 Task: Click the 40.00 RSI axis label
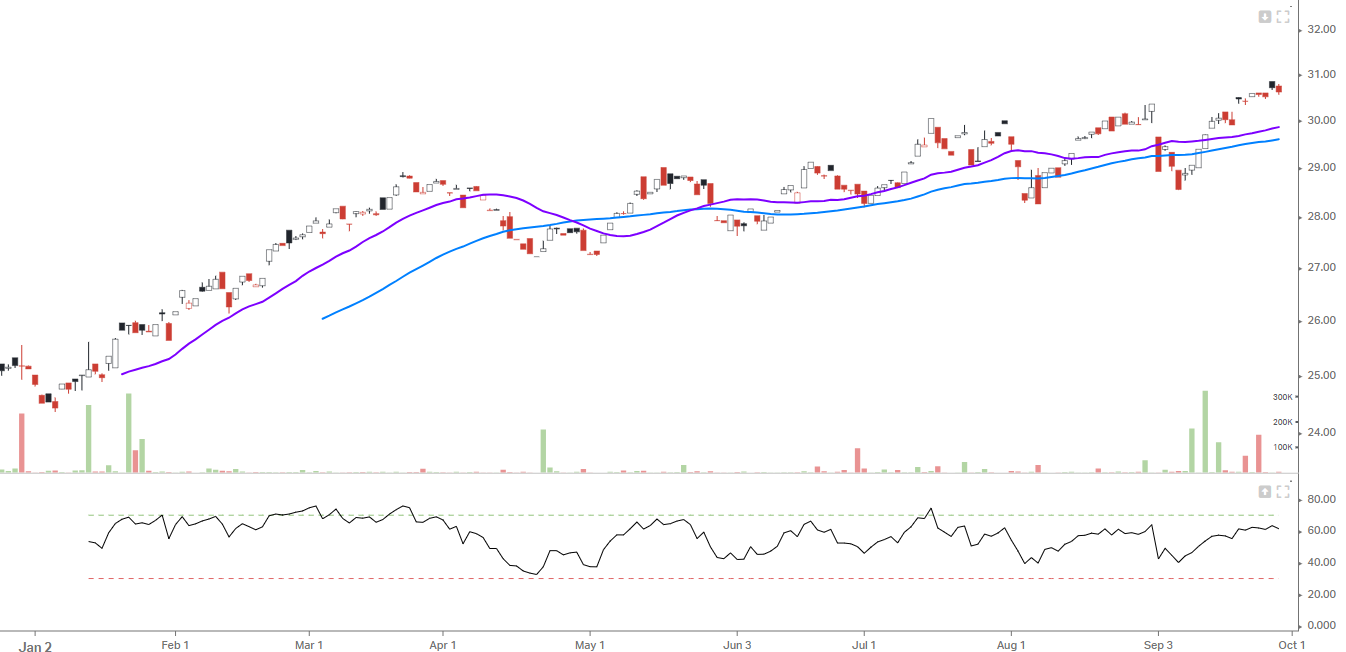click(x=1322, y=563)
